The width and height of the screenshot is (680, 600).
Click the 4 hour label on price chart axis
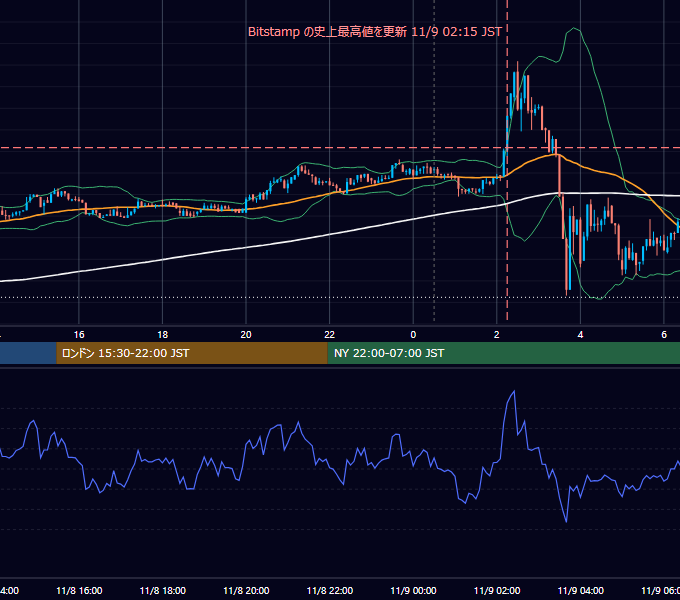pos(580,334)
